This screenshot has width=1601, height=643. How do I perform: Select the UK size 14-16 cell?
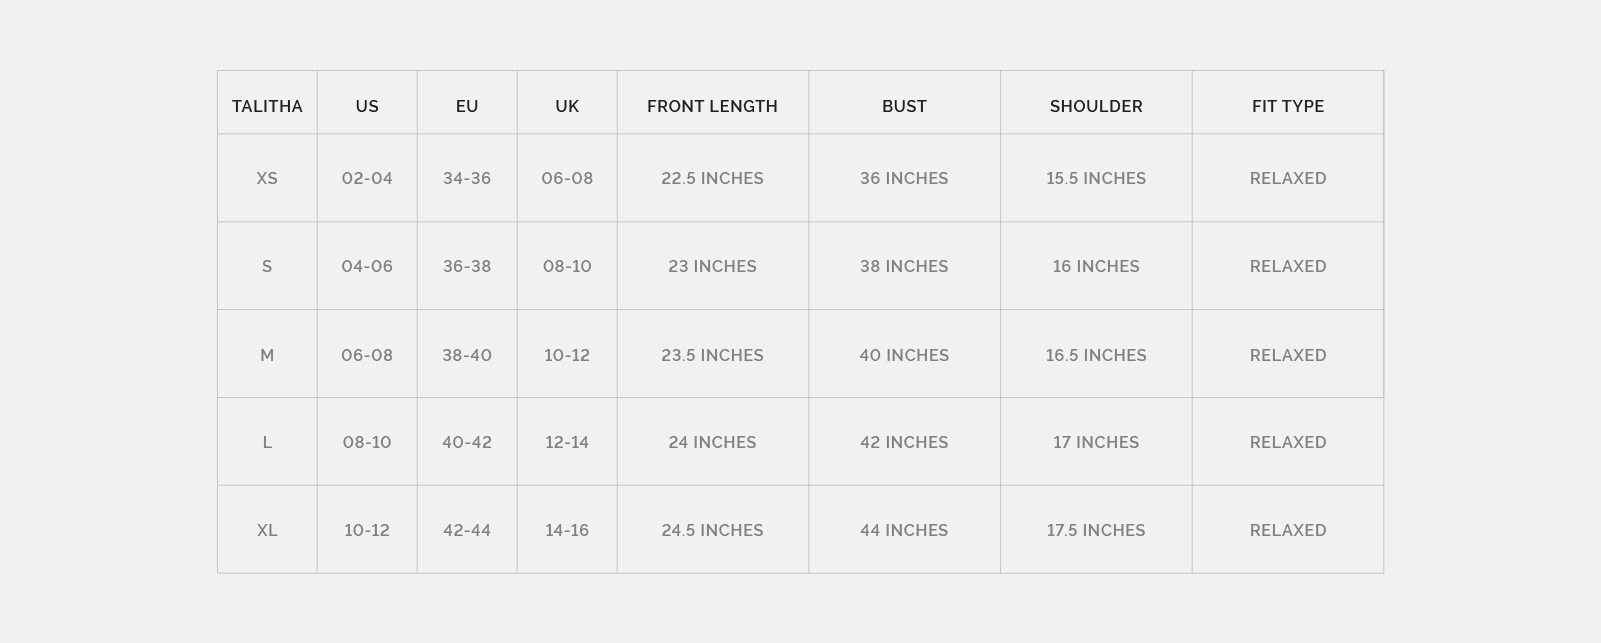coord(567,530)
